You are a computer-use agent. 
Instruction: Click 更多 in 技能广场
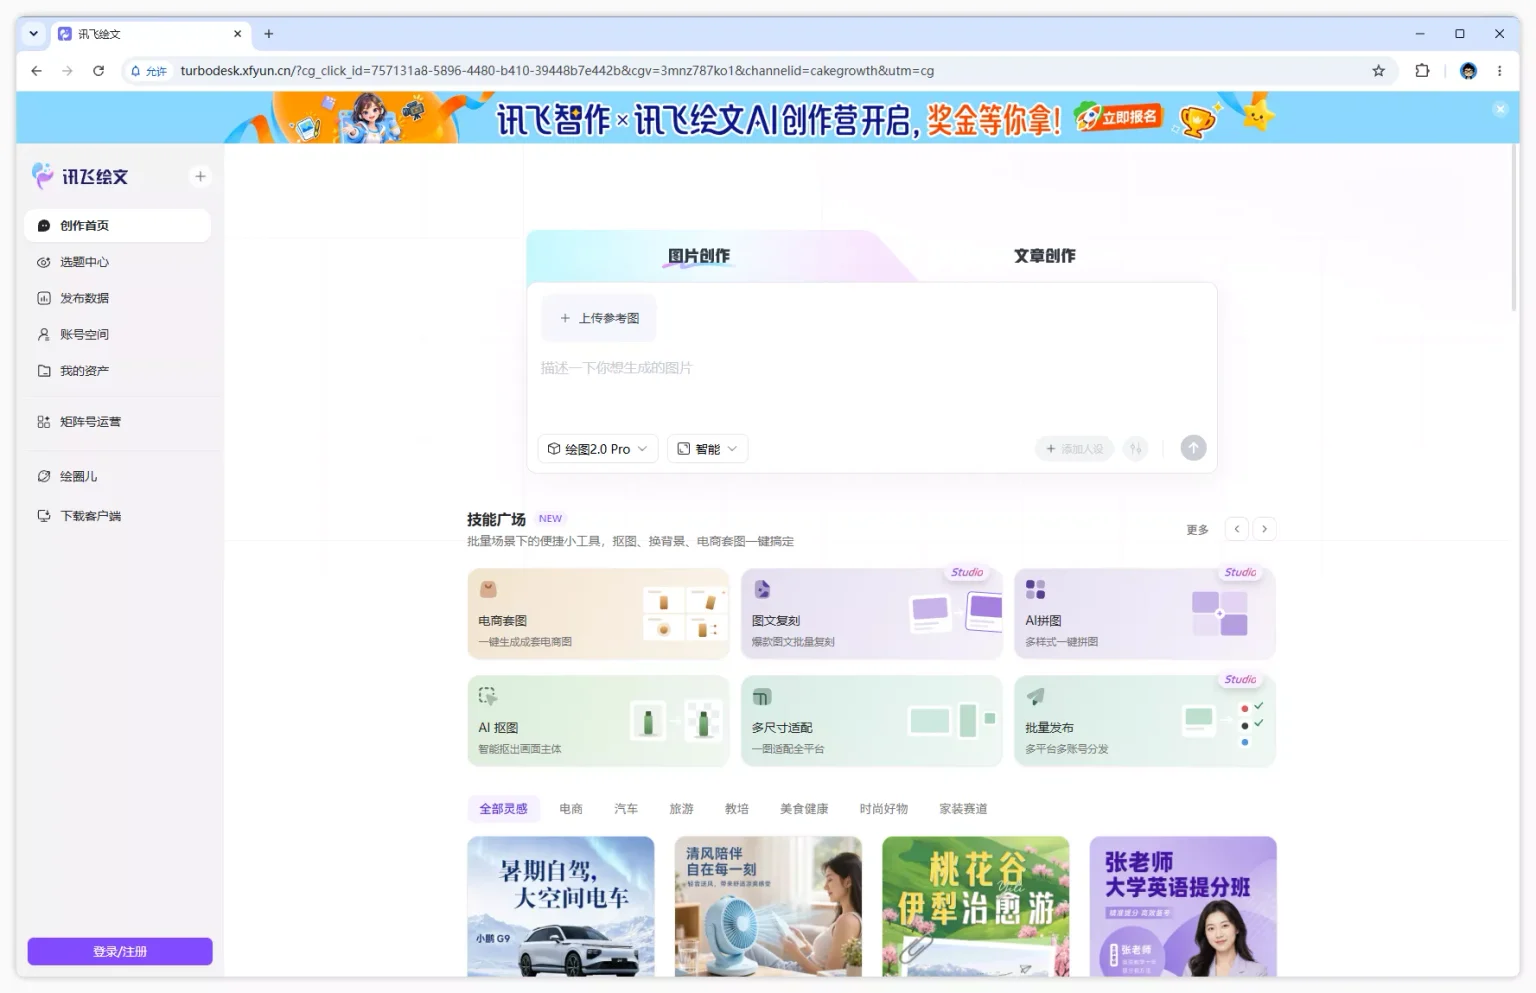coord(1197,530)
